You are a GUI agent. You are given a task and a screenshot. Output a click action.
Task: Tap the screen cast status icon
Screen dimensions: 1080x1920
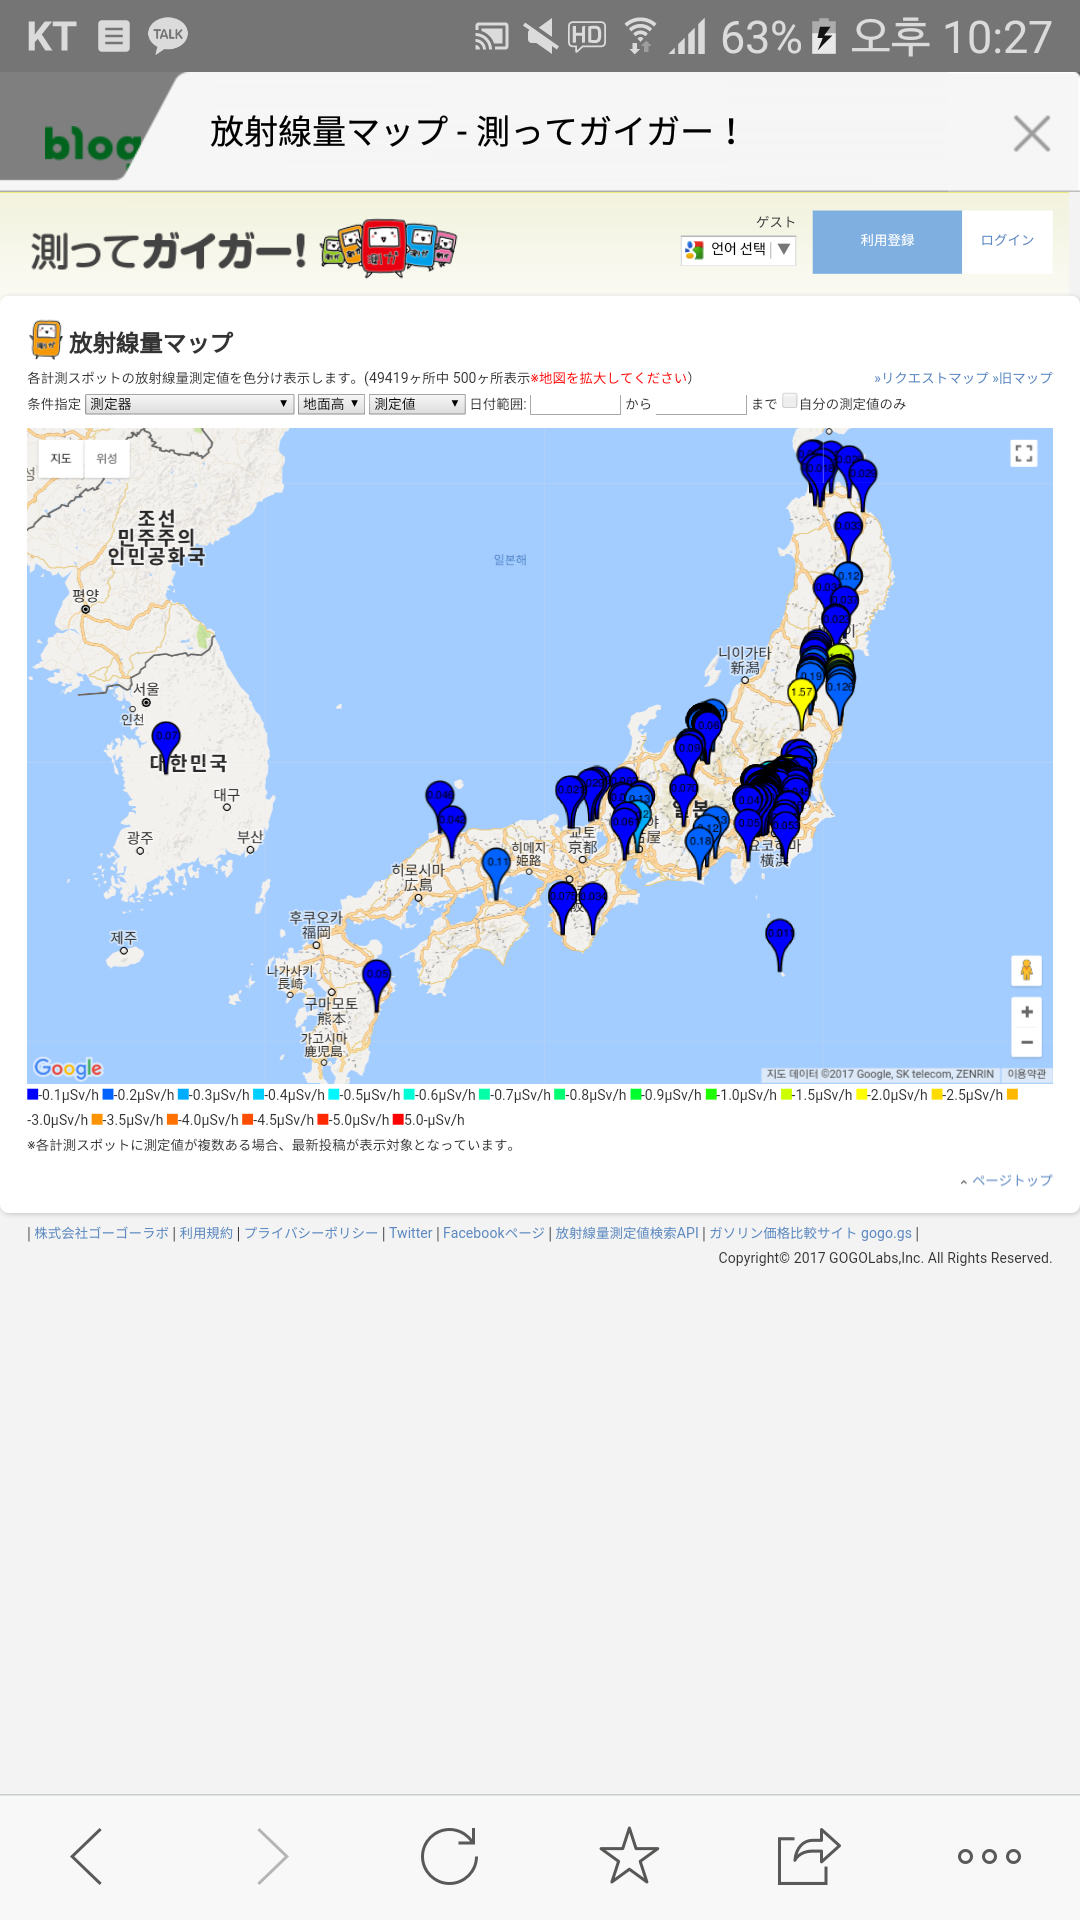492,37
